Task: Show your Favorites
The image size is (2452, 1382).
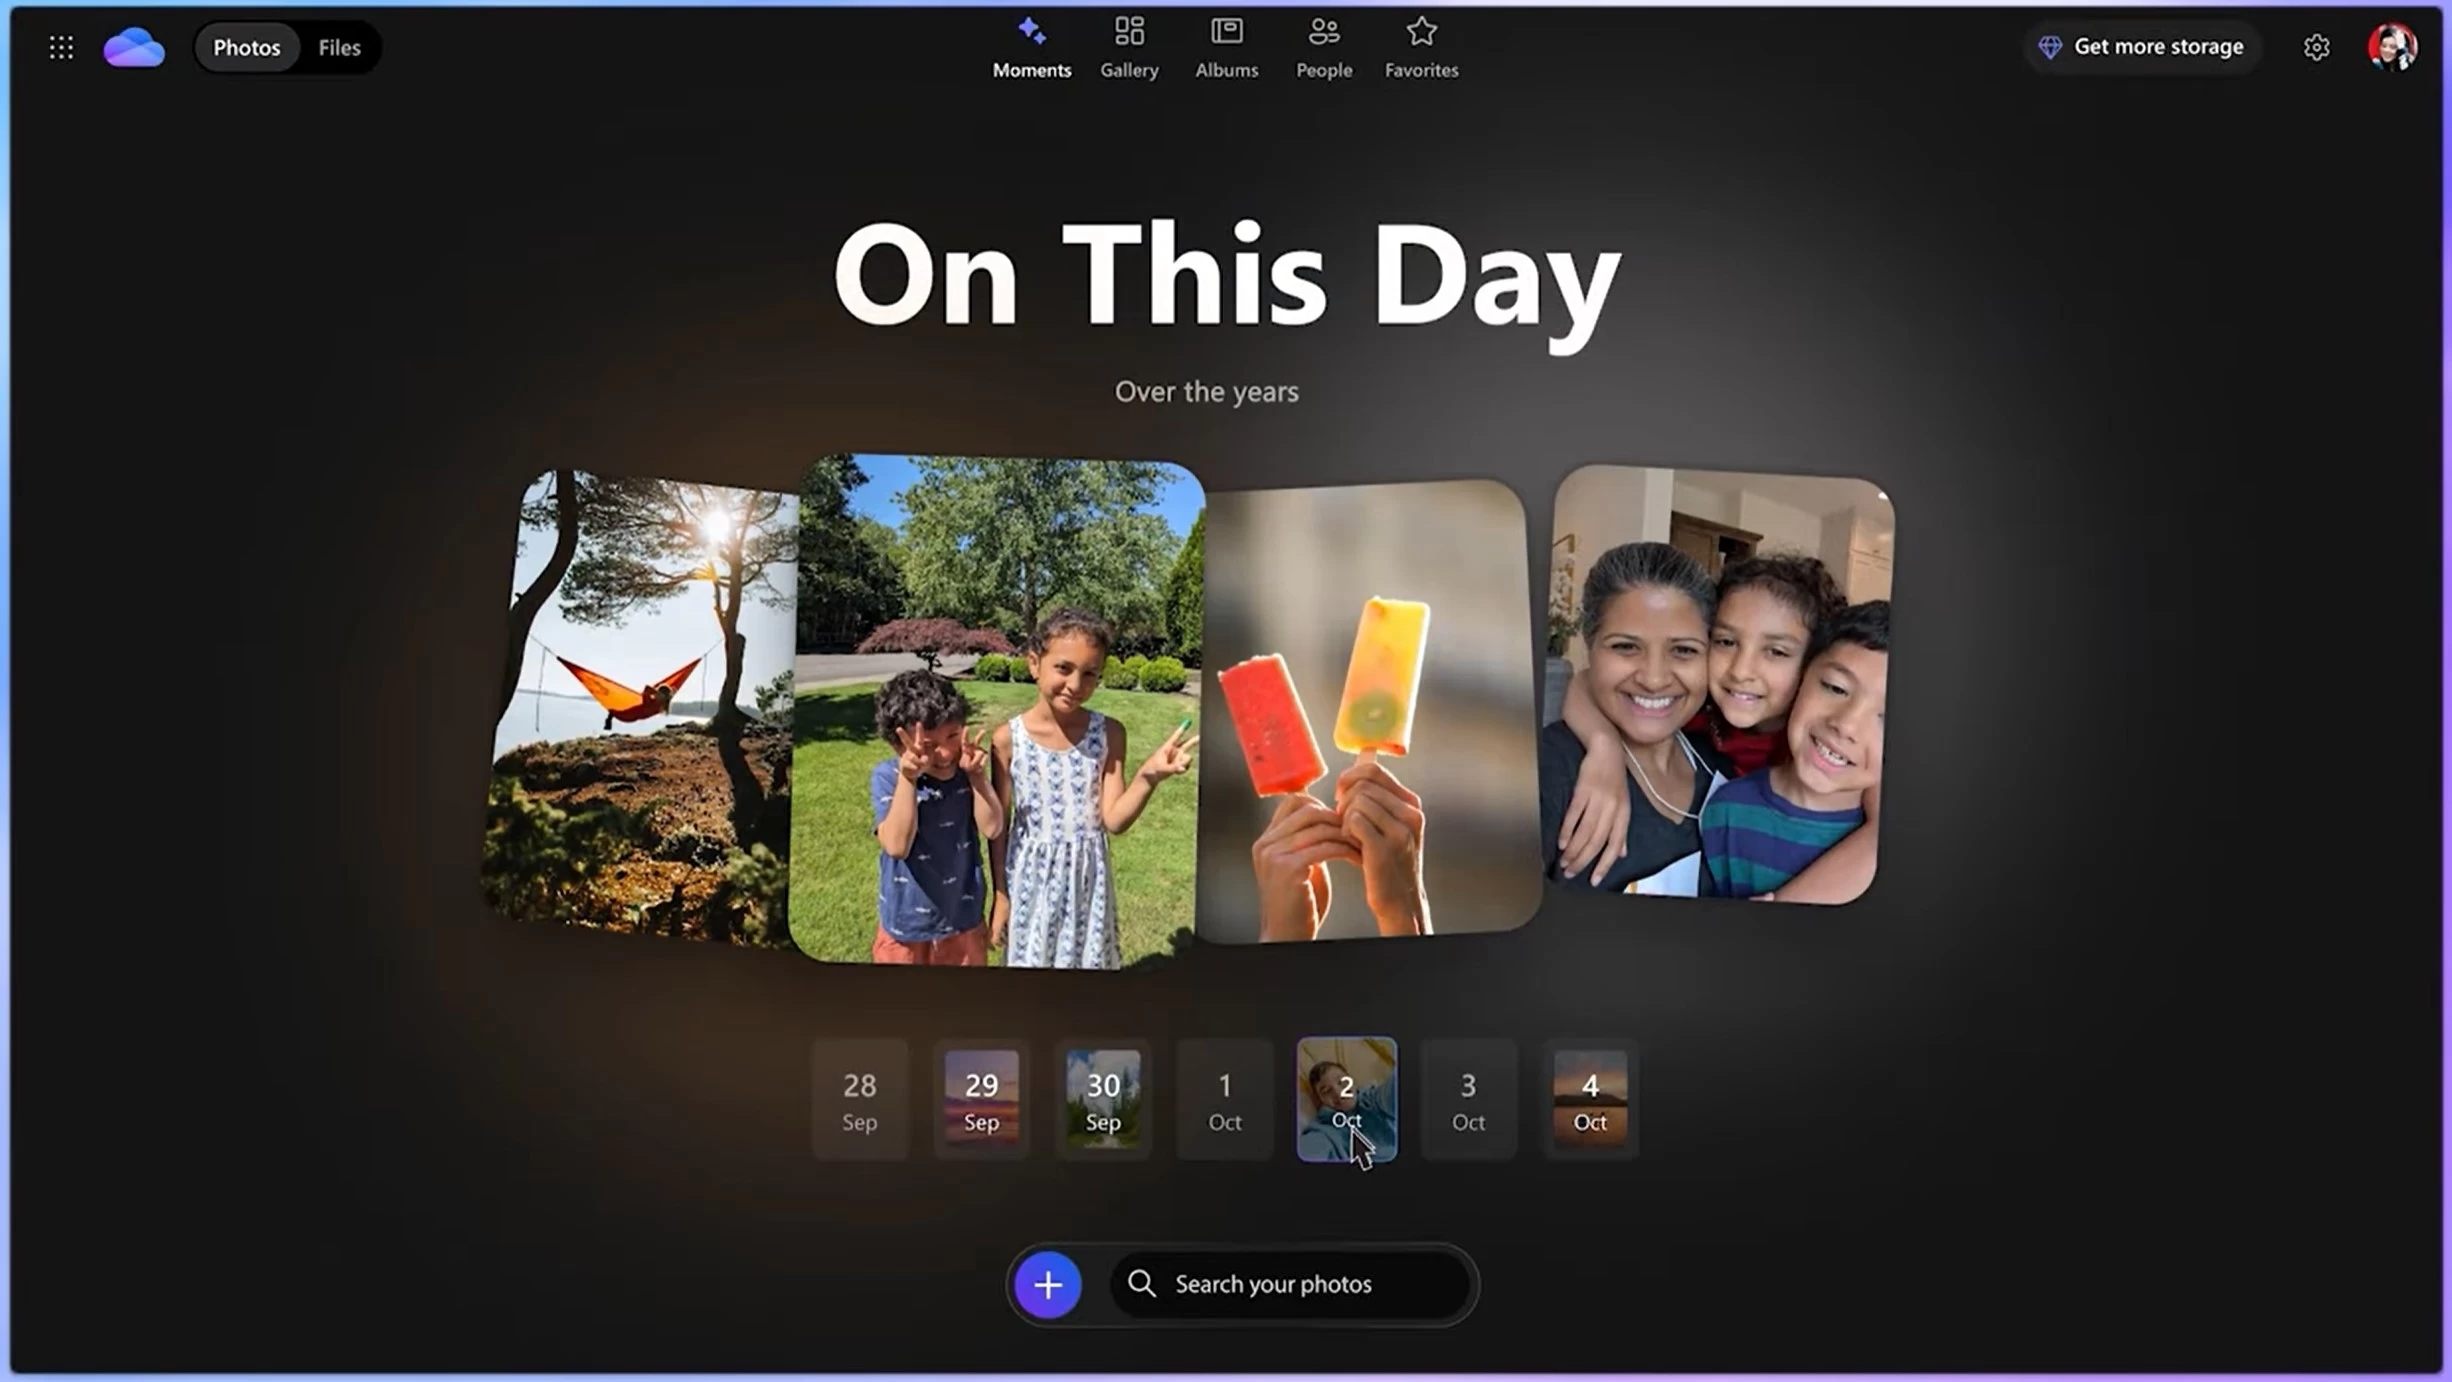Action: tap(1420, 47)
